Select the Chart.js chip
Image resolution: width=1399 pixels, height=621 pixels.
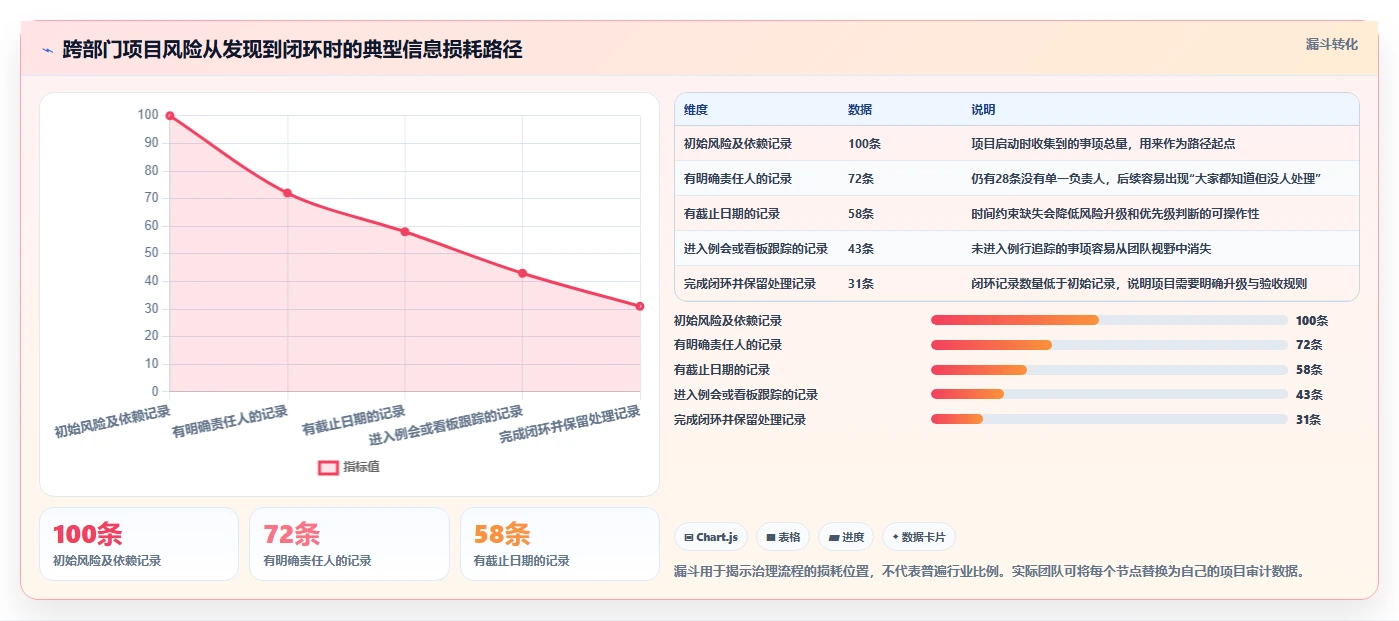(x=711, y=537)
